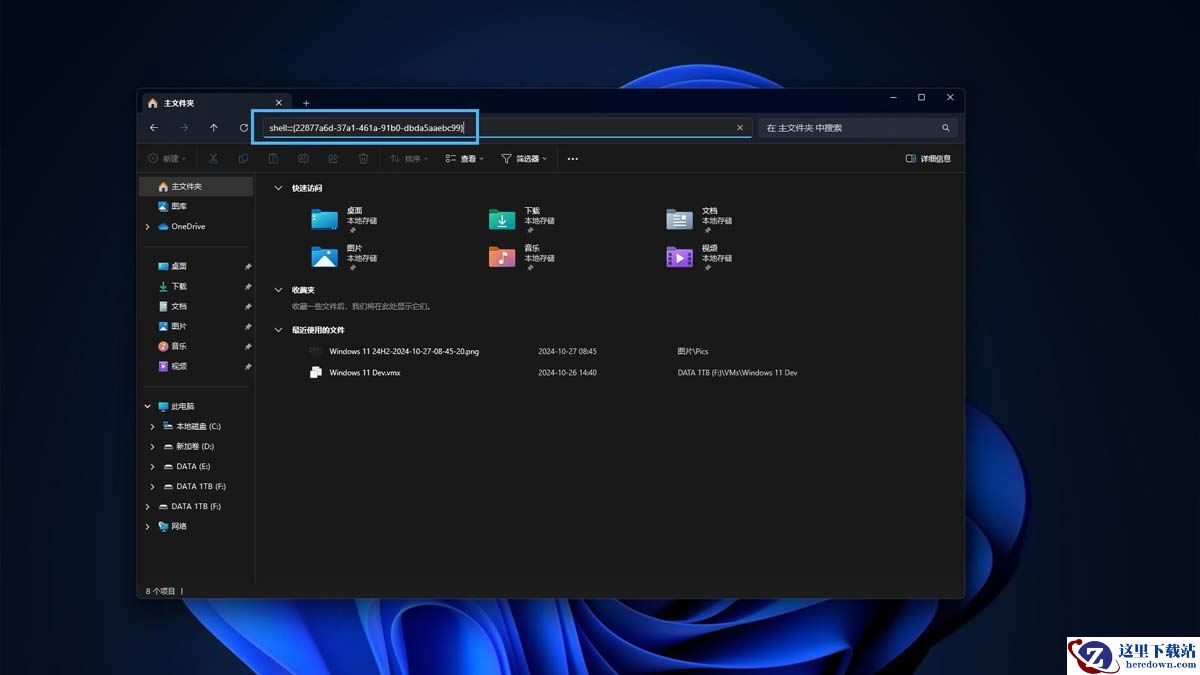Image resolution: width=1200 pixels, height=675 pixels.
Task: Select pinned 音乐 in the sidebar
Action: click(x=173, y=346)
